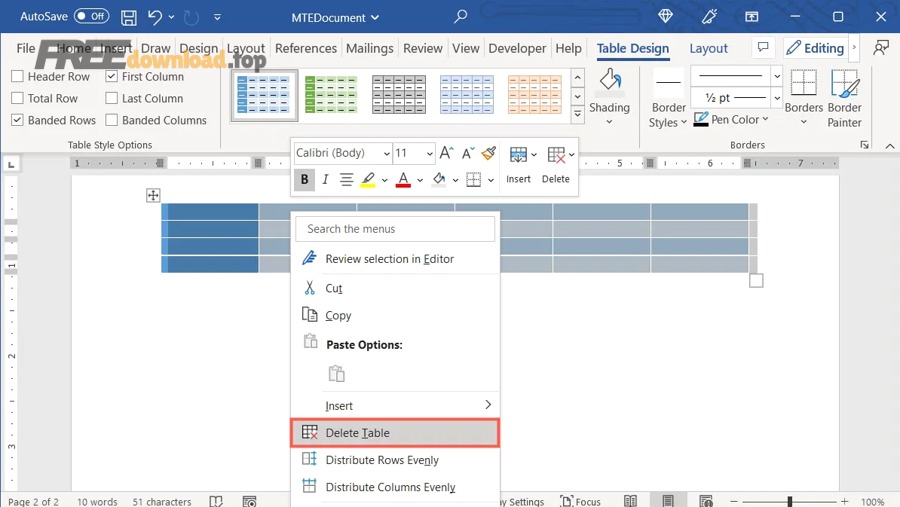
Task: Click the Format Painter brush icon
Action: (488, 153)
